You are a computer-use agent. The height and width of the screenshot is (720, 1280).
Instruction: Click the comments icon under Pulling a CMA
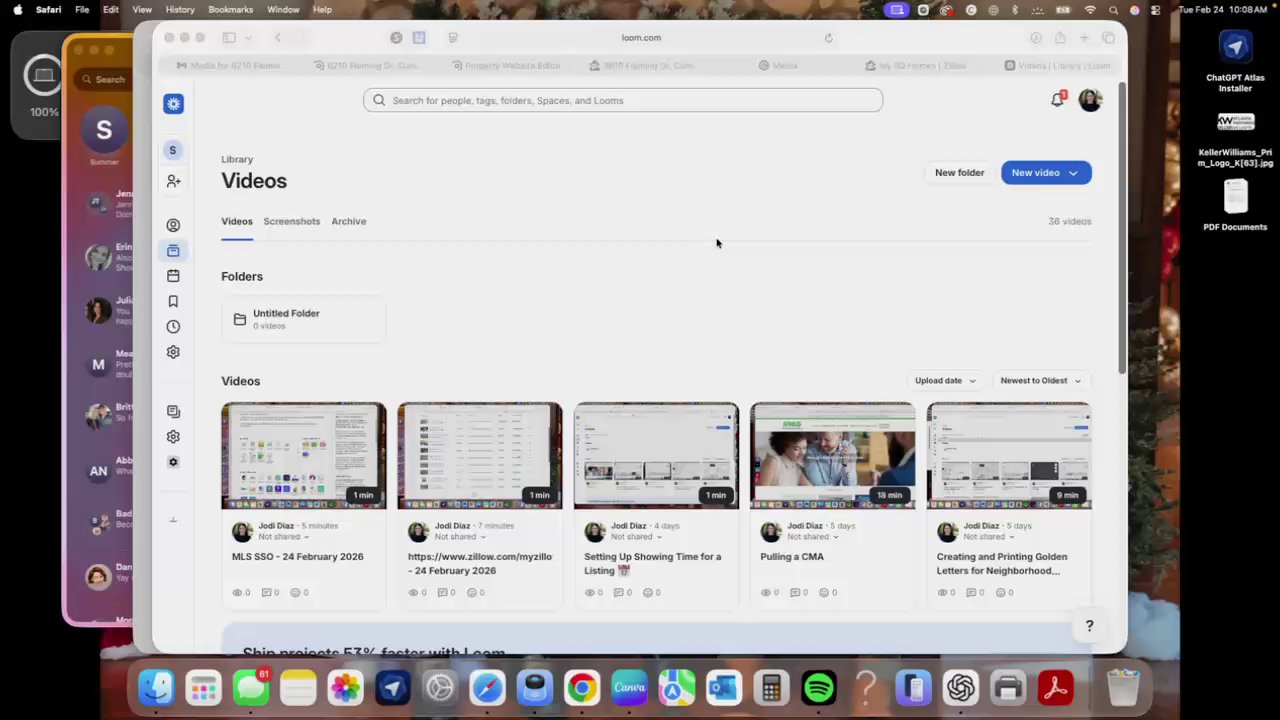pos(796,593)
